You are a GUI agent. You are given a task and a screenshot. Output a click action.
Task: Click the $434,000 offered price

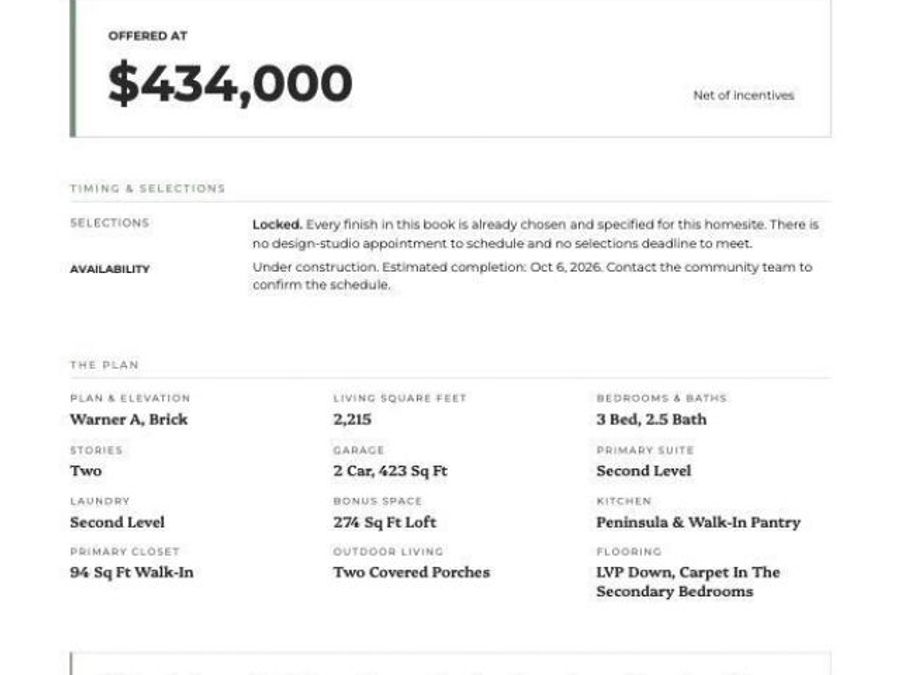tap(230, 84)
